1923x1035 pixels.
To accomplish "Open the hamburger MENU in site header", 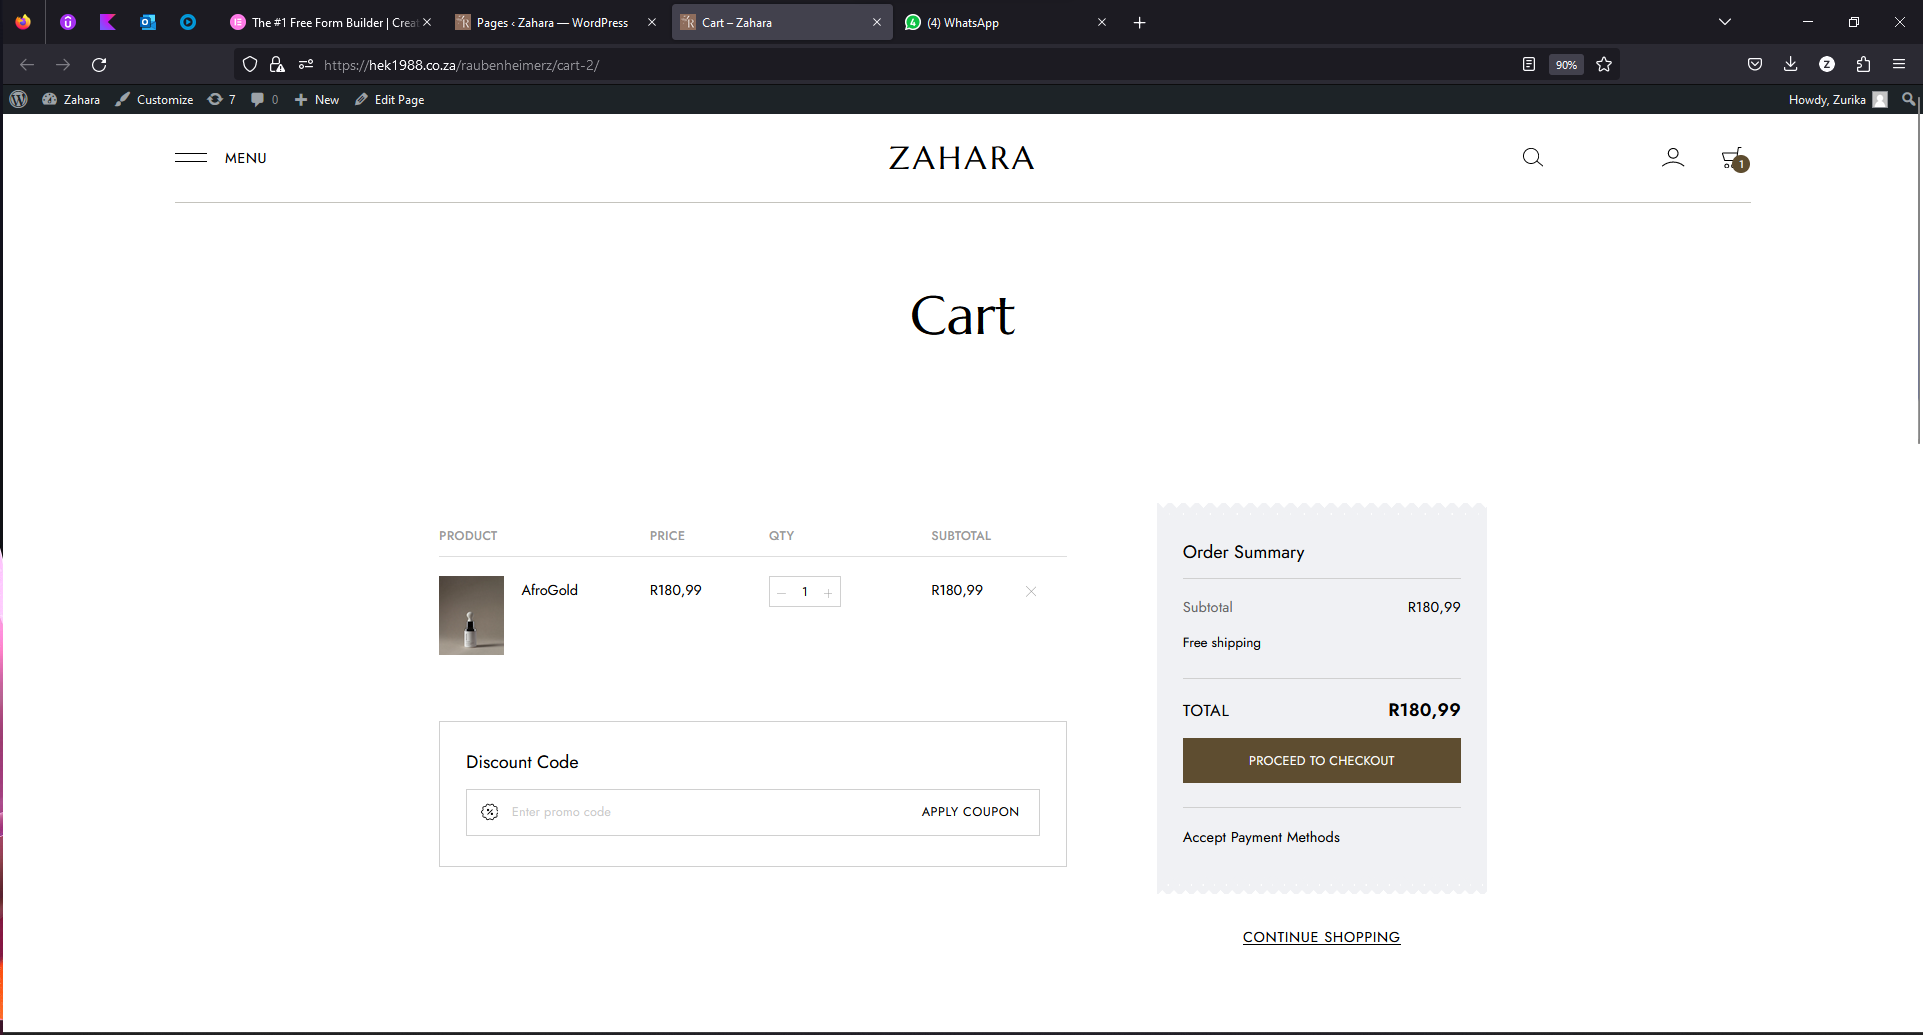I will click(221, 158).
